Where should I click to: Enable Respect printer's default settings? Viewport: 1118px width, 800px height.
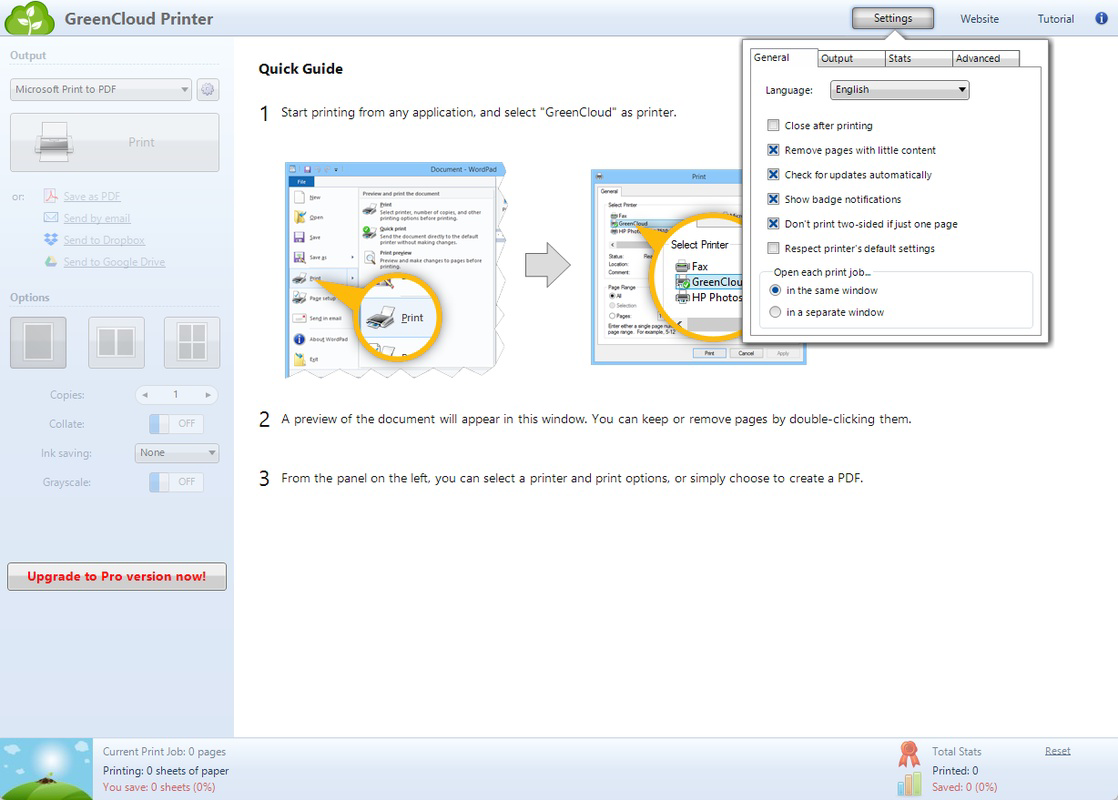tap(773, 248)
